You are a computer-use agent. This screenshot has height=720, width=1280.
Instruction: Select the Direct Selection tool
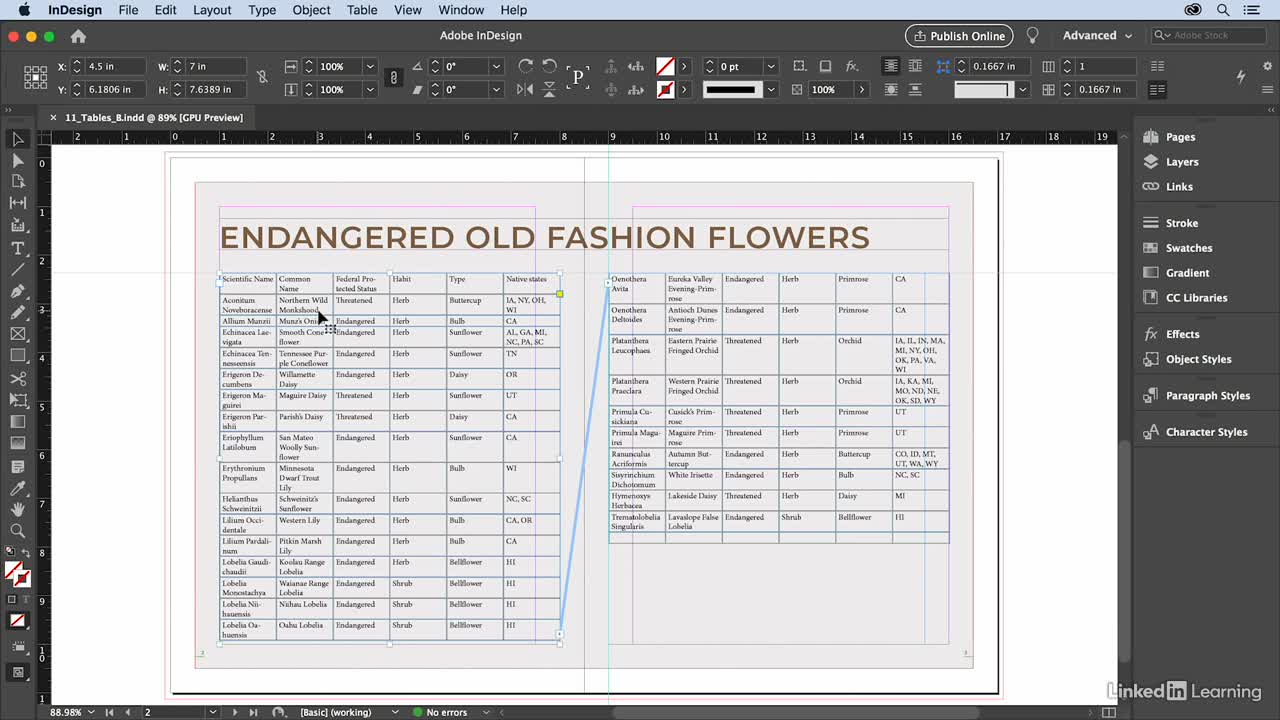[17, 160]
